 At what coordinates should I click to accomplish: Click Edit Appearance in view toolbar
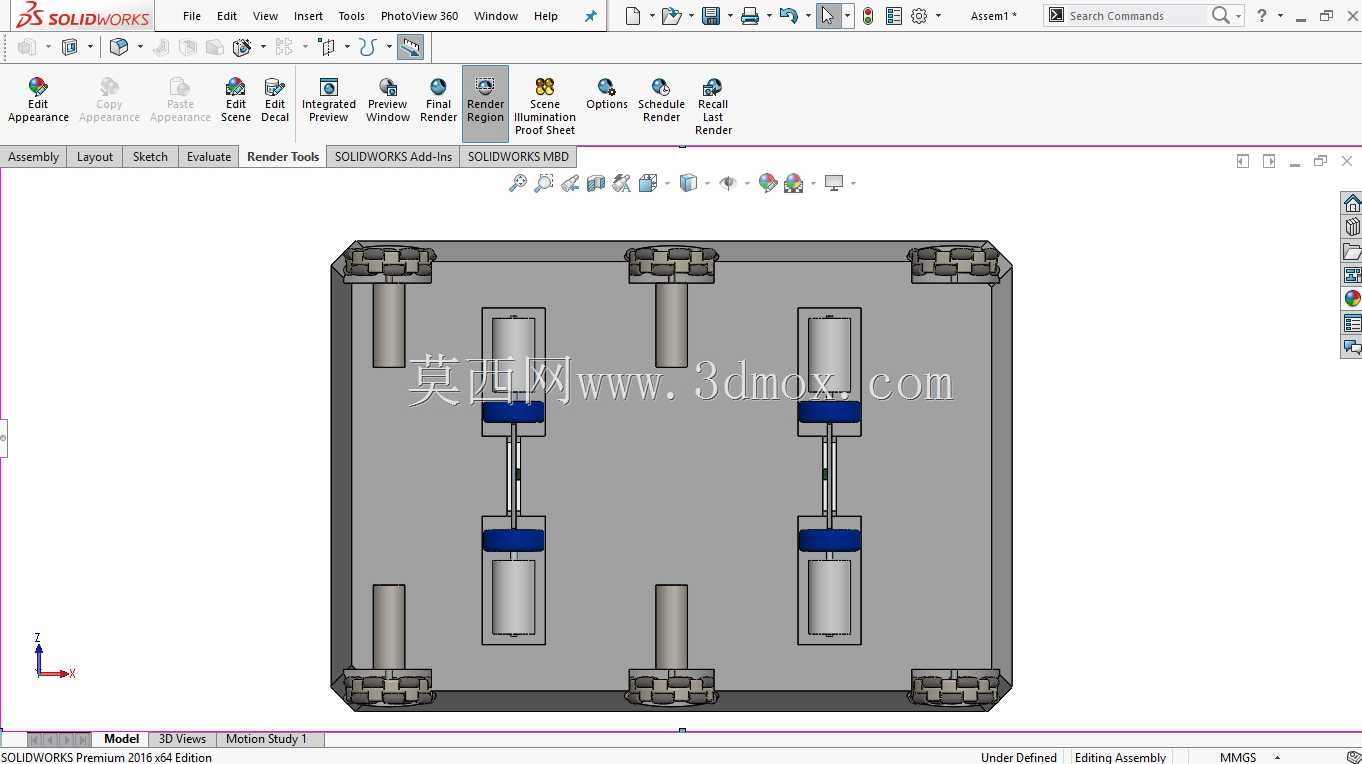click(x=767, y=183)
